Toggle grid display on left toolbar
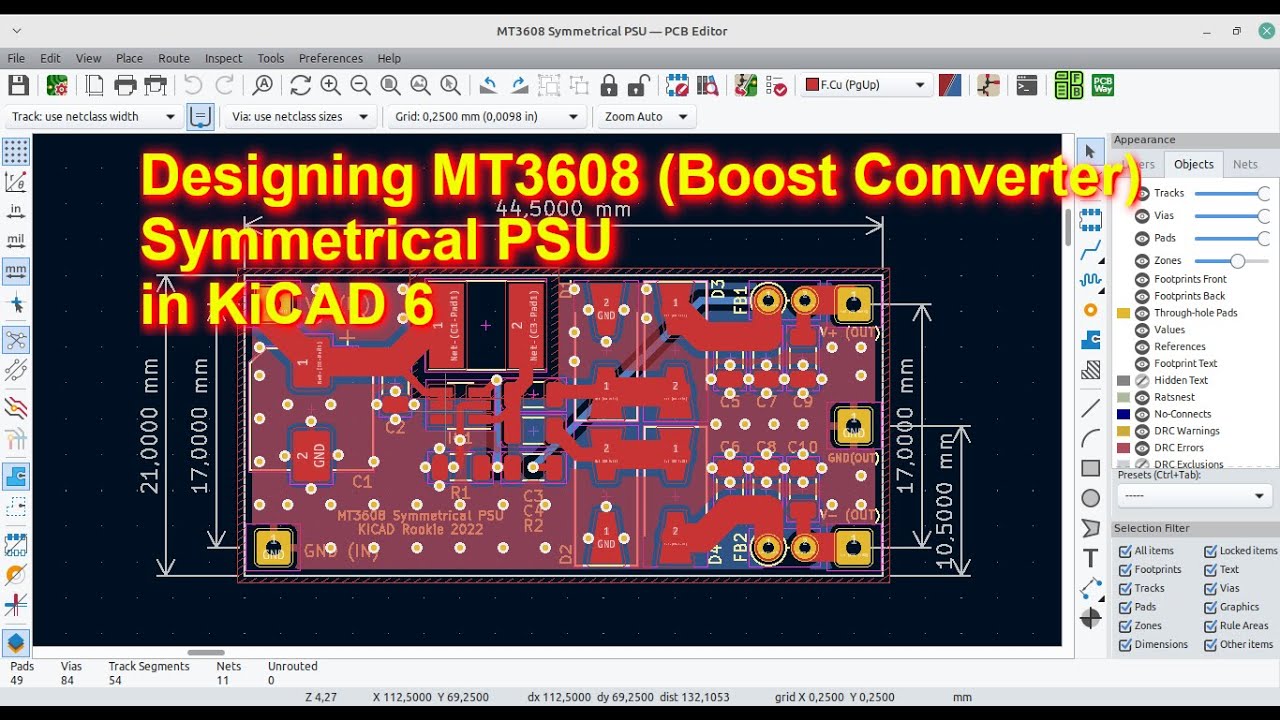This screenshot has width=1280, height=720. point(16,152)
